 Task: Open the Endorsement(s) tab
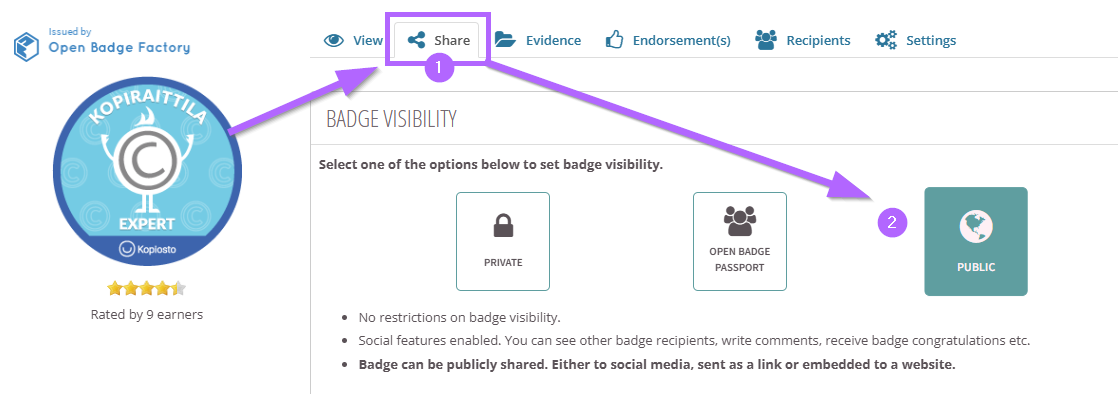coord(668,40)
